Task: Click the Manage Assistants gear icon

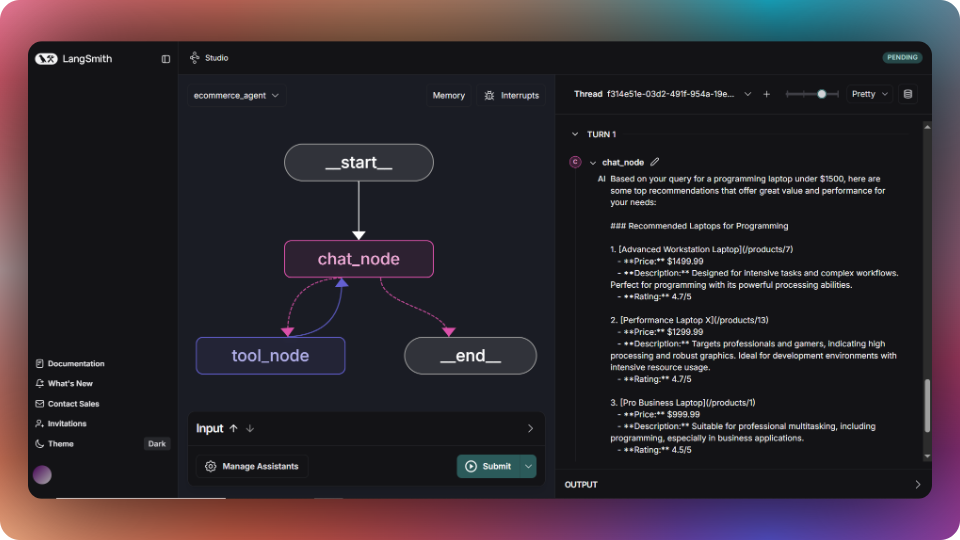Action: (211, 467)
